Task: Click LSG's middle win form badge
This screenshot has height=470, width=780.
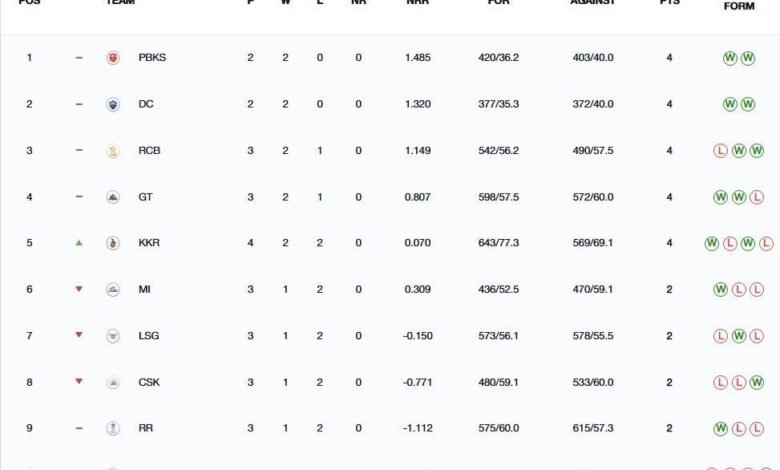Action: (x=739, y=336)
